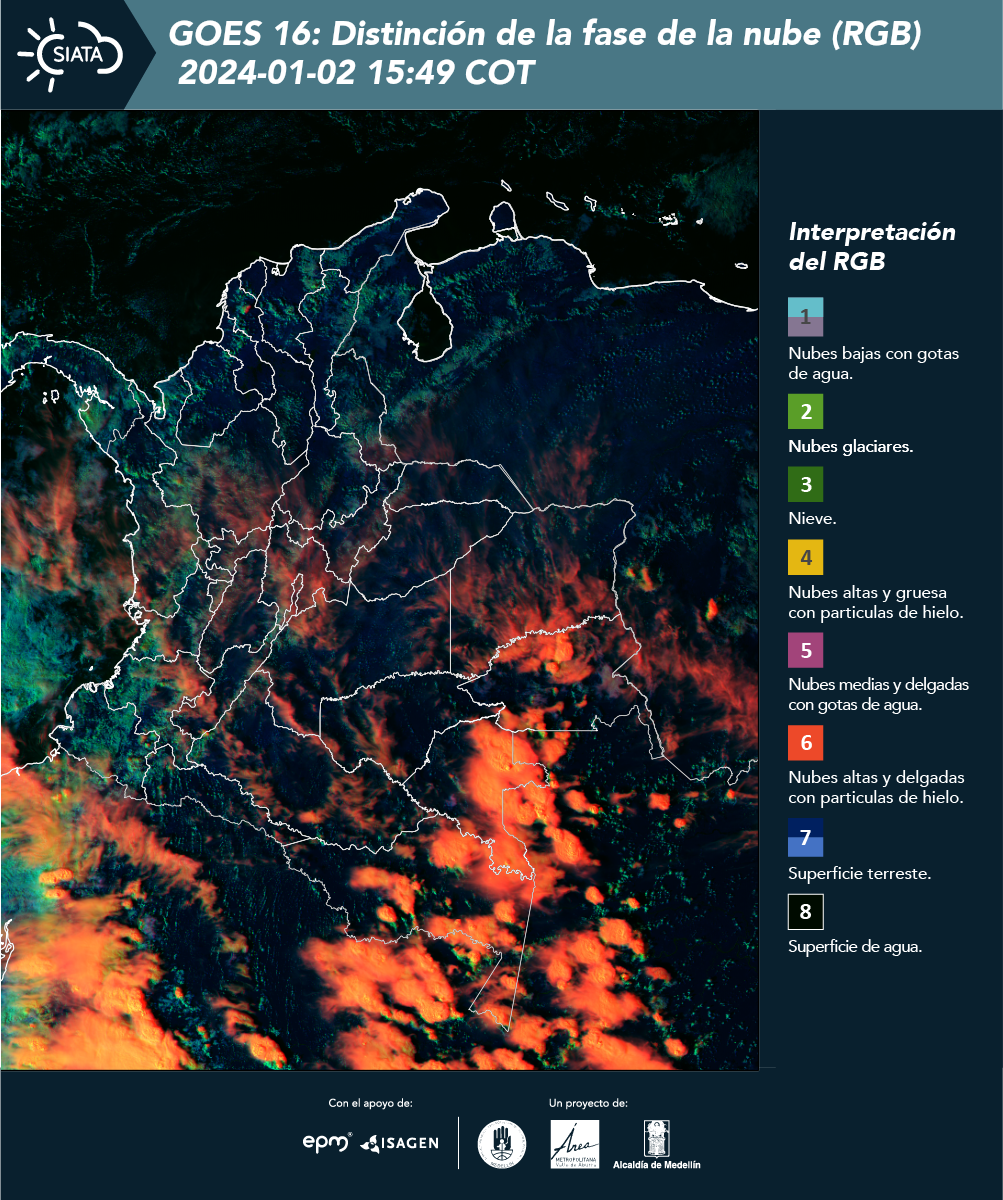
Task: Click the 'Nieve.' label
Action: pos(812,519)
